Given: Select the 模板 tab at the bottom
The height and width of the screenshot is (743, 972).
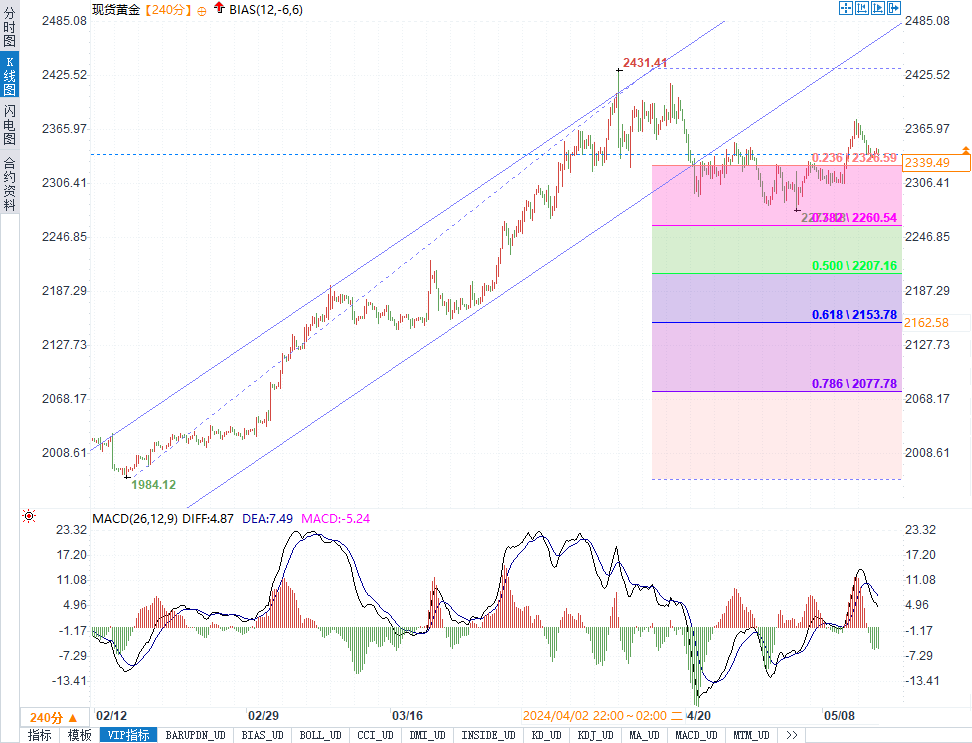Looking at the screenshot, I should [79, 735].
